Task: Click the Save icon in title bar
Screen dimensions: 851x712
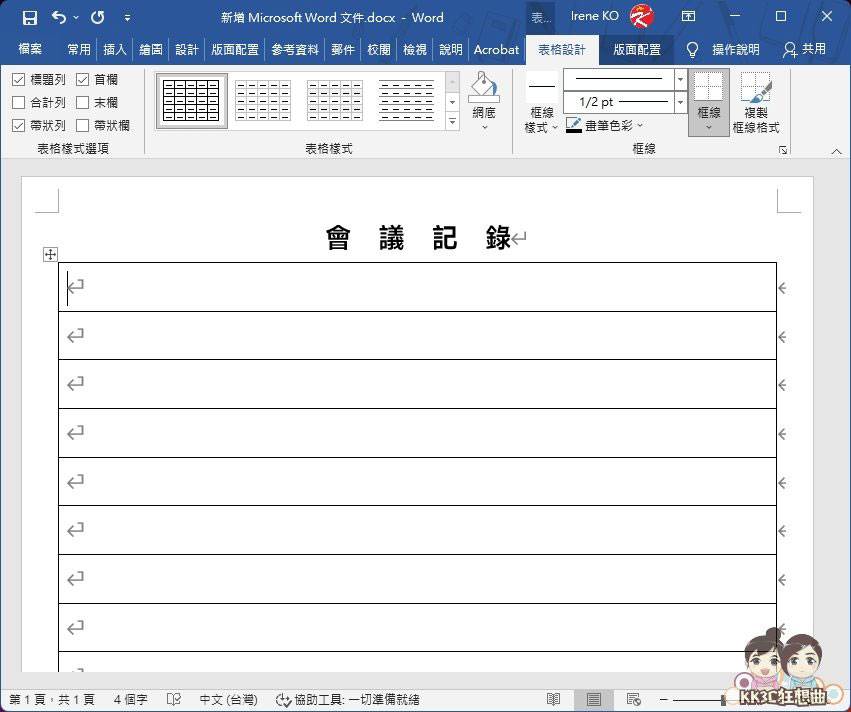Action: pyautogui.click(x=29, y=17)
